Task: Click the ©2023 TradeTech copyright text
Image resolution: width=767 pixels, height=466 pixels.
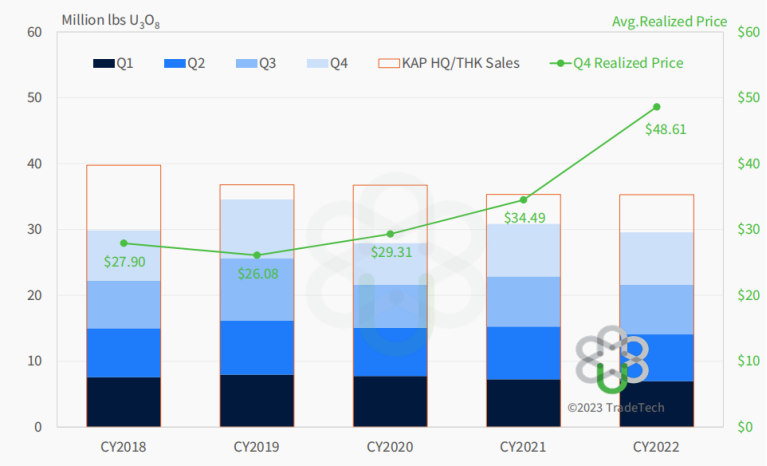Action: coord(615,408)
